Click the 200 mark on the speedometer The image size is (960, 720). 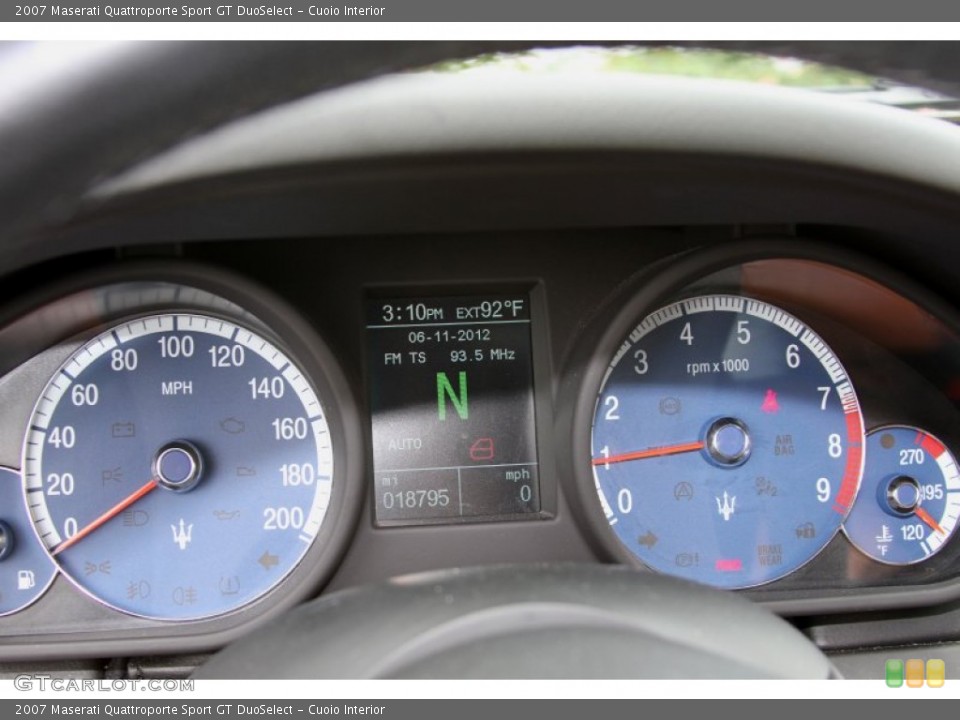point(283,519)
